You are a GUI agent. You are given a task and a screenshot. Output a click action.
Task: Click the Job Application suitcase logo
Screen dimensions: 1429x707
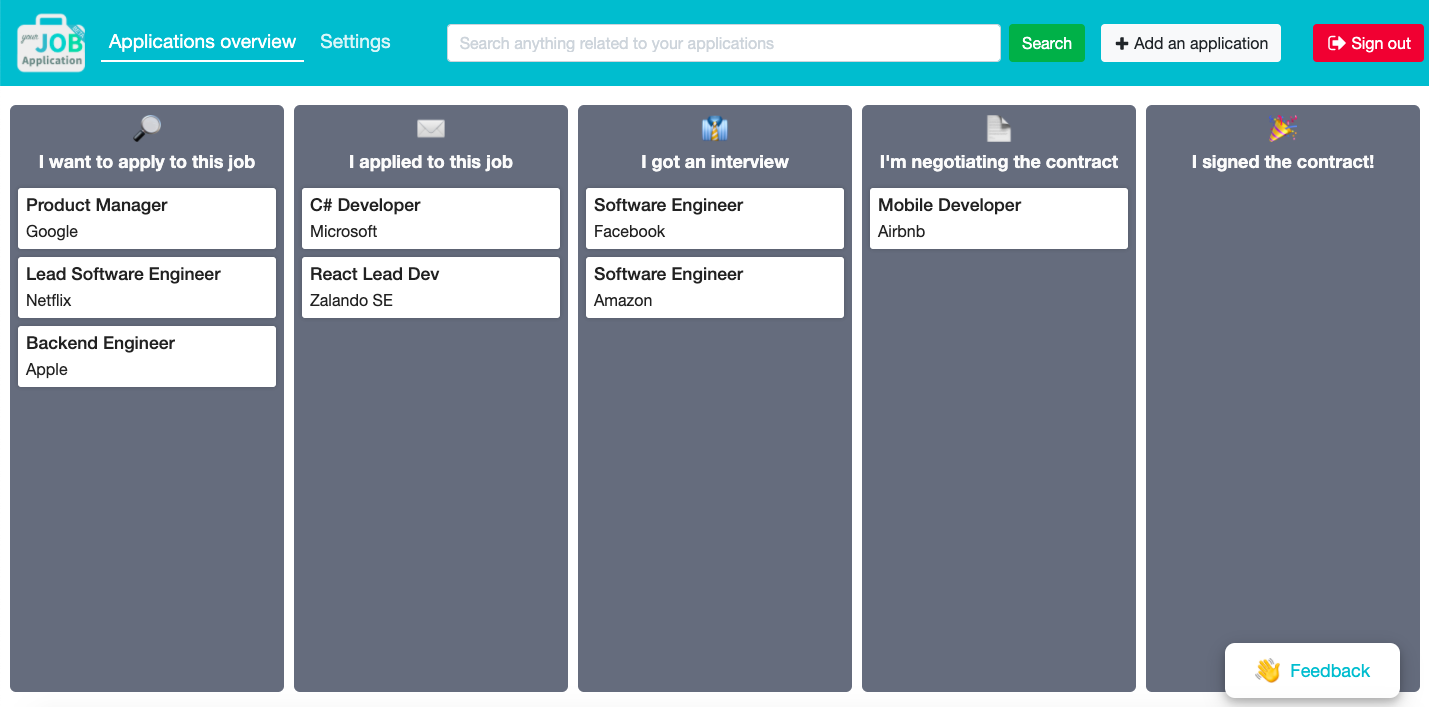pos(50,42)
